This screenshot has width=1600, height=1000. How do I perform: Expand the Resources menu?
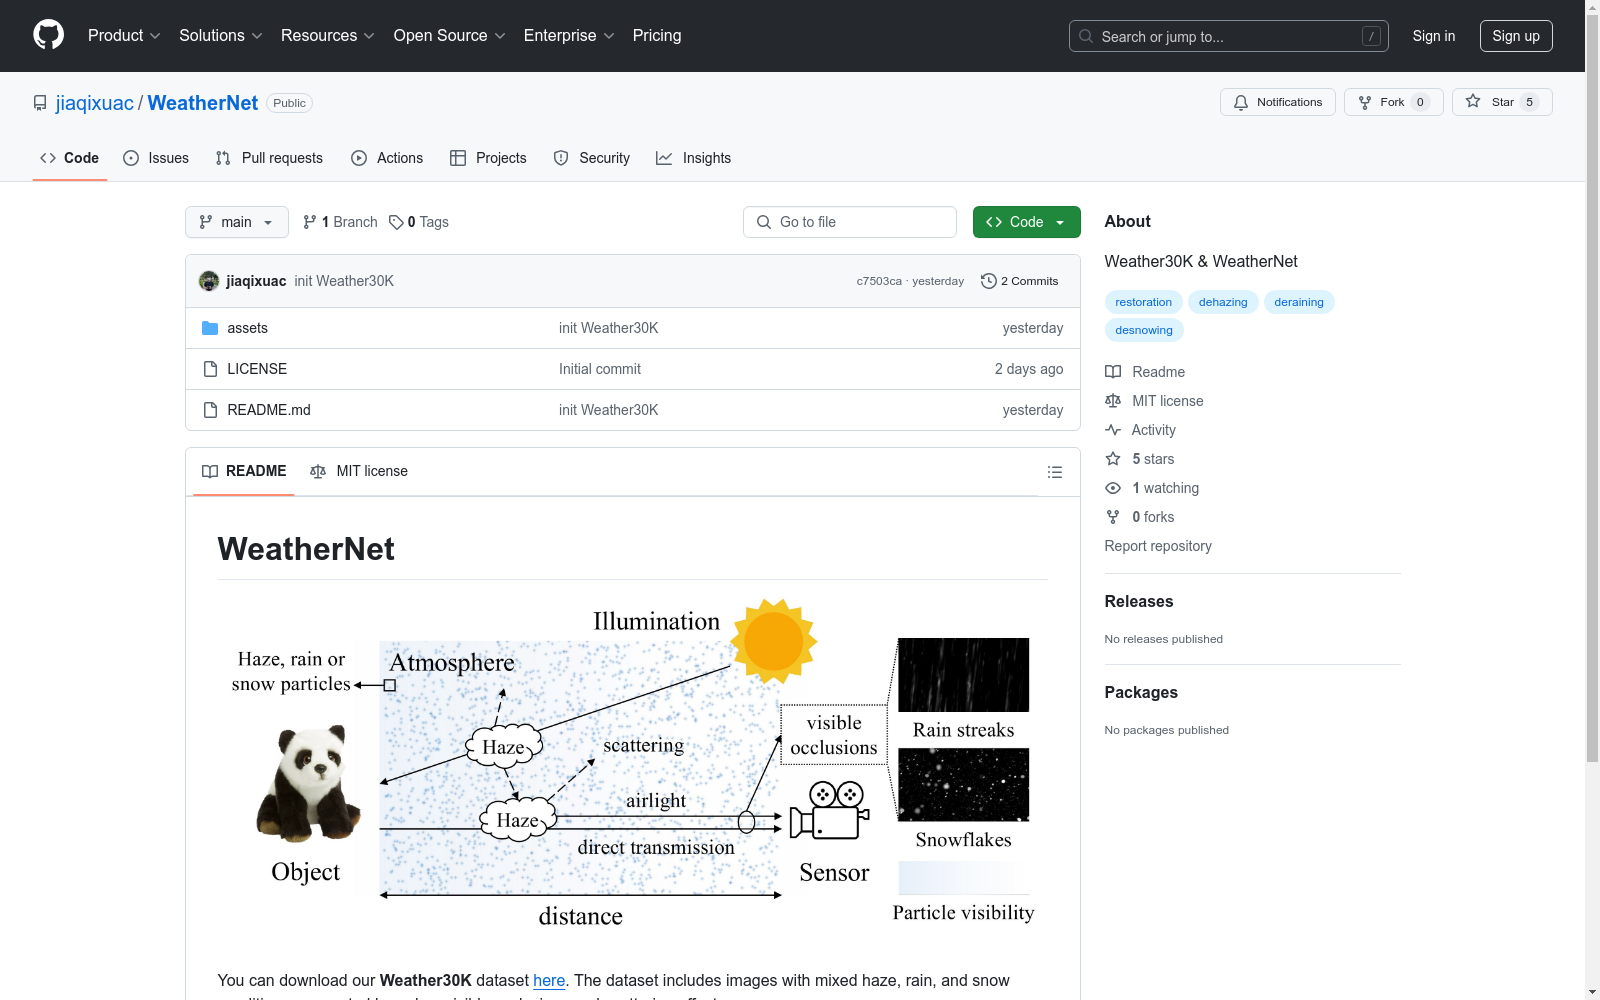coord(328,36)
